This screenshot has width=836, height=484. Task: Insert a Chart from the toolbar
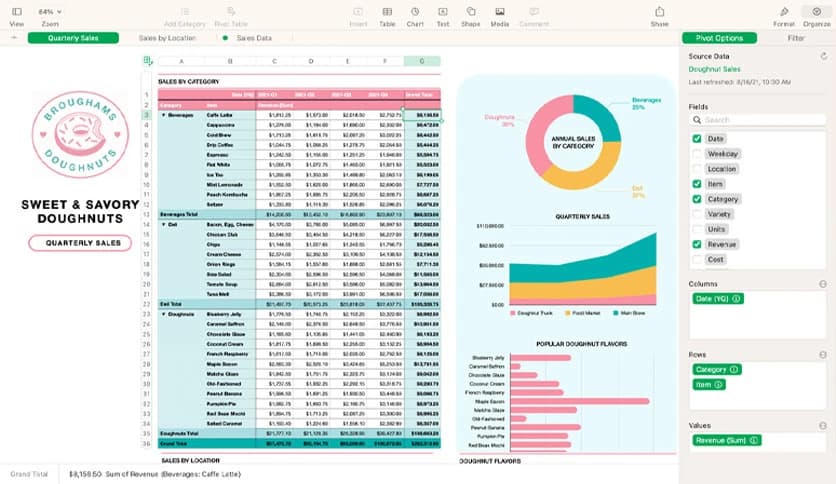[415, 11]
